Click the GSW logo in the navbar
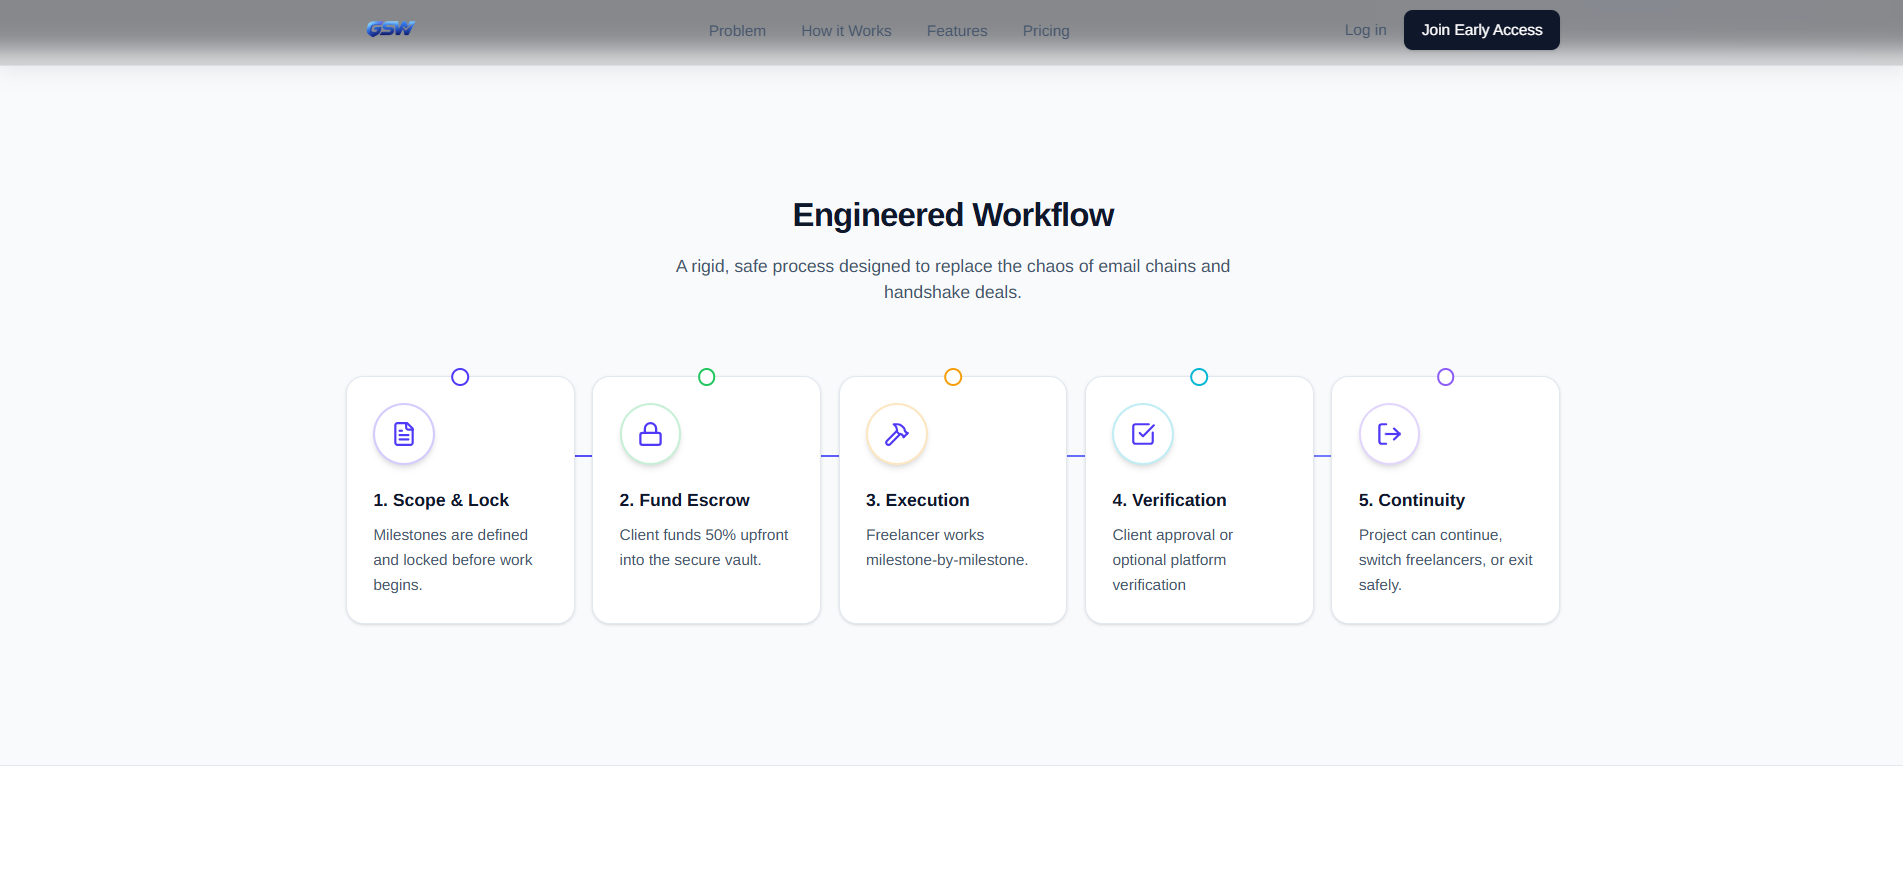 click(x=390, y=29)
